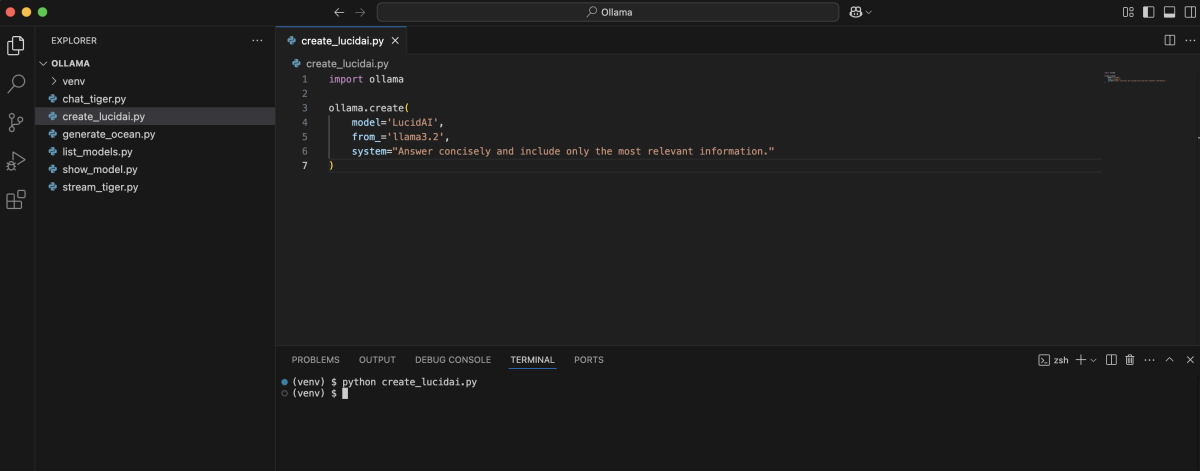Open the Explorer view in activity bar

[x=16, y=46]
